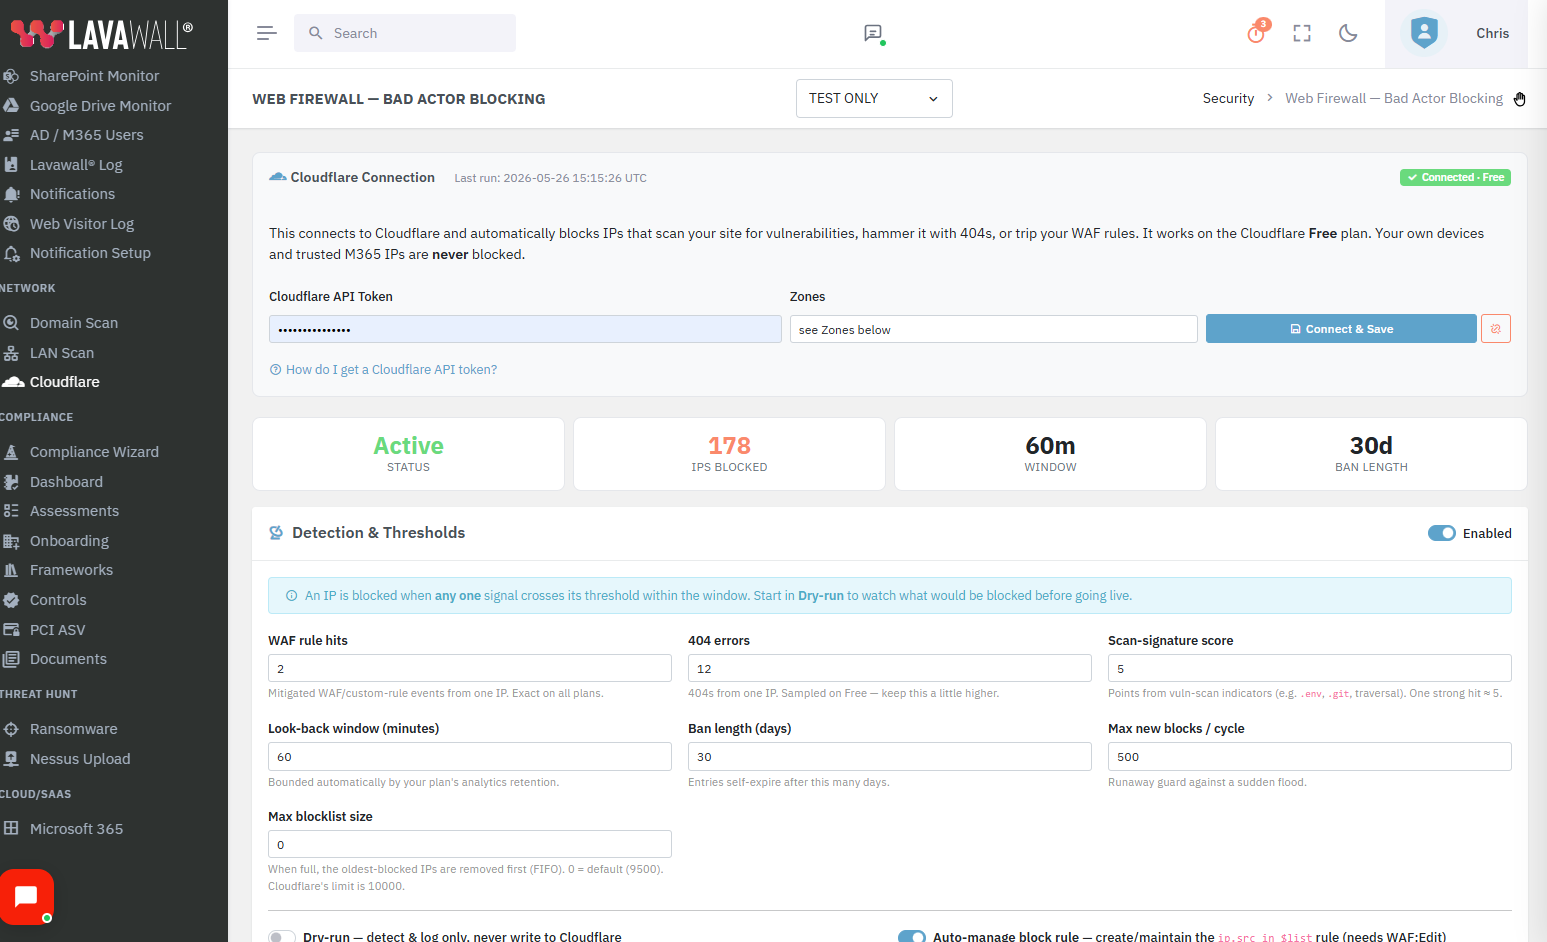The height and width of the screenshot is (942, 1547).
Task: Open Onboarding in the sidebar
Action: point(69,541)
